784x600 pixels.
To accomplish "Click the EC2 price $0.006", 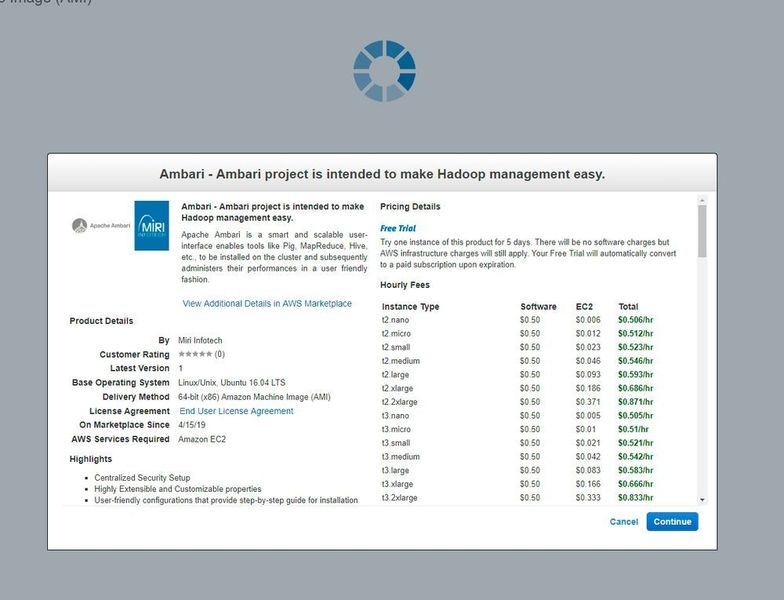I will click(588, 320).
